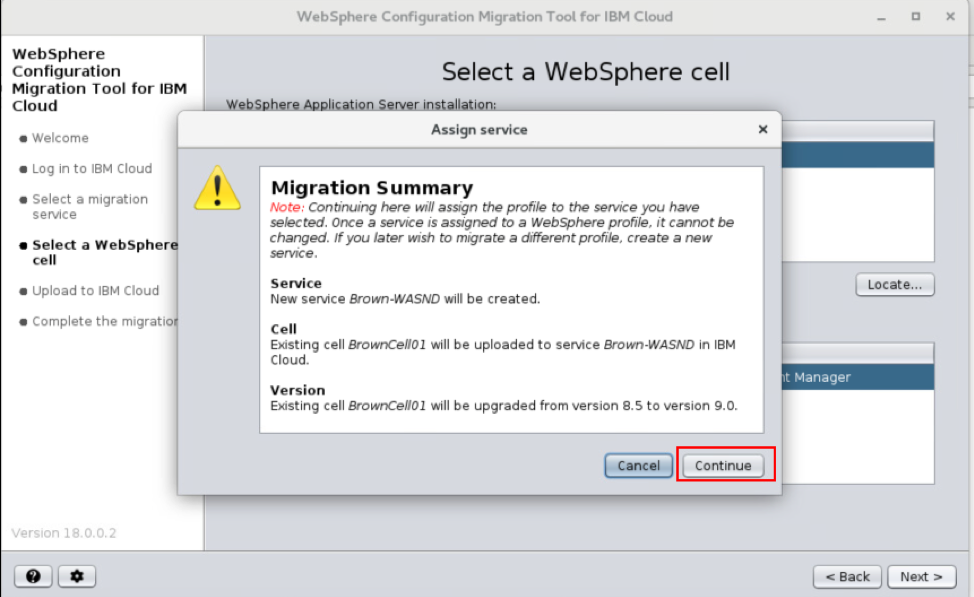Open the Select a migration service step
974x597 pixels.
pos(90,207)
